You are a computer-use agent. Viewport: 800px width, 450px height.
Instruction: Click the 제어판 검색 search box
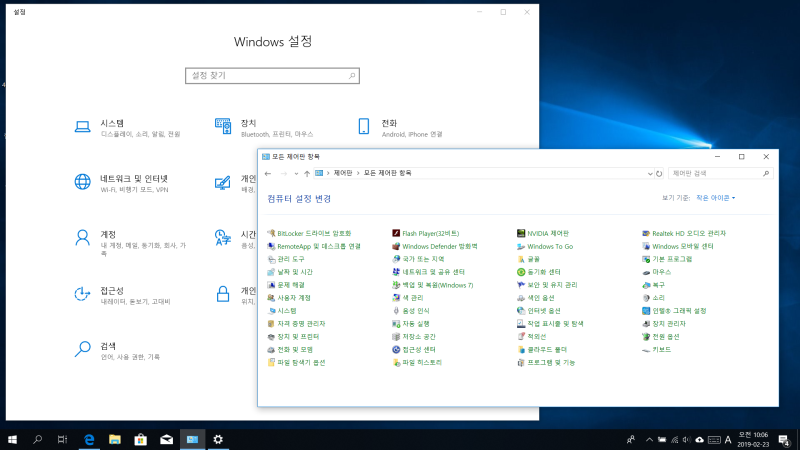pos(720,173)
